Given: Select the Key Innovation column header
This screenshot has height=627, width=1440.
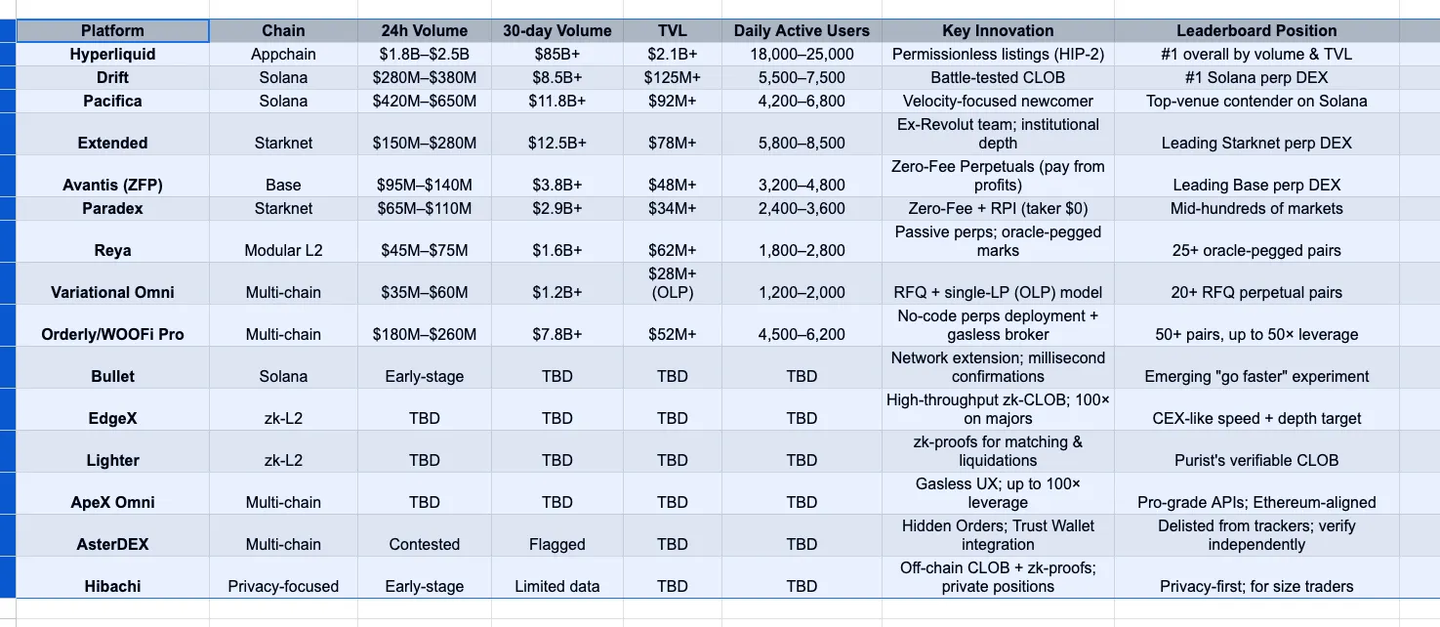Looking at the screenshot, I should point(997,31).
